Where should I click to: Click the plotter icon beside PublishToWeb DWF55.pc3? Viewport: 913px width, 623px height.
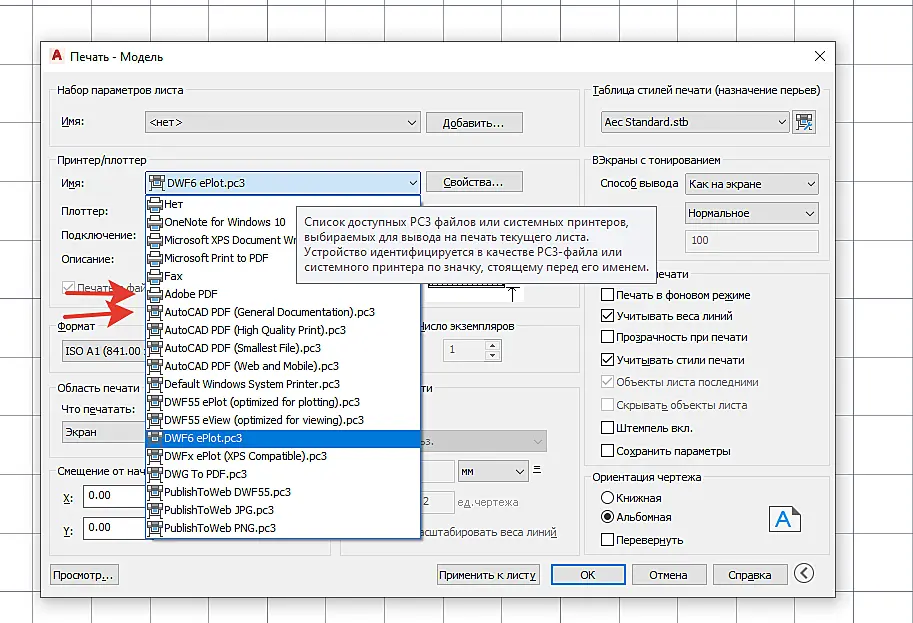tap(154, 493)
